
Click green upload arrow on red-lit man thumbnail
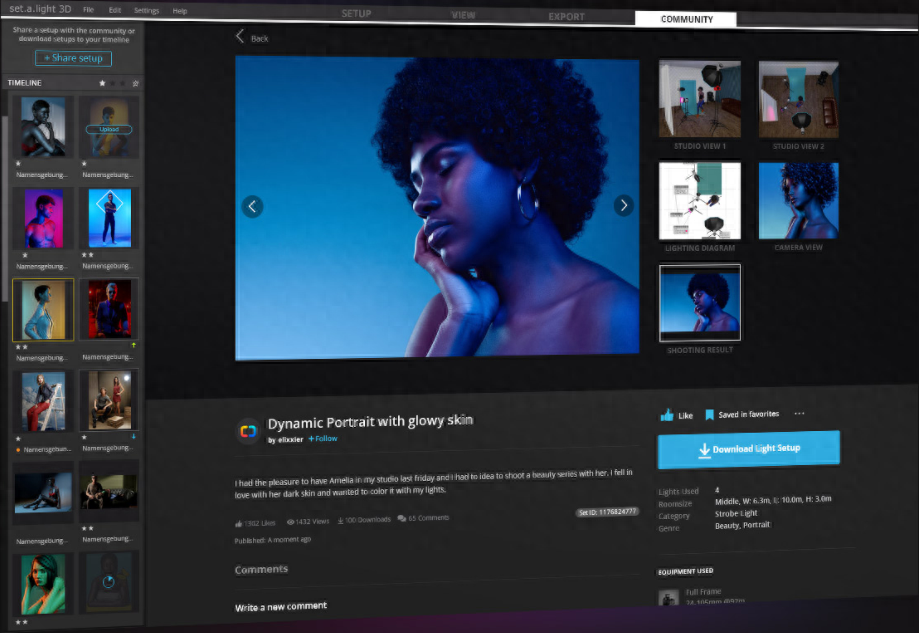pos(134,345)
